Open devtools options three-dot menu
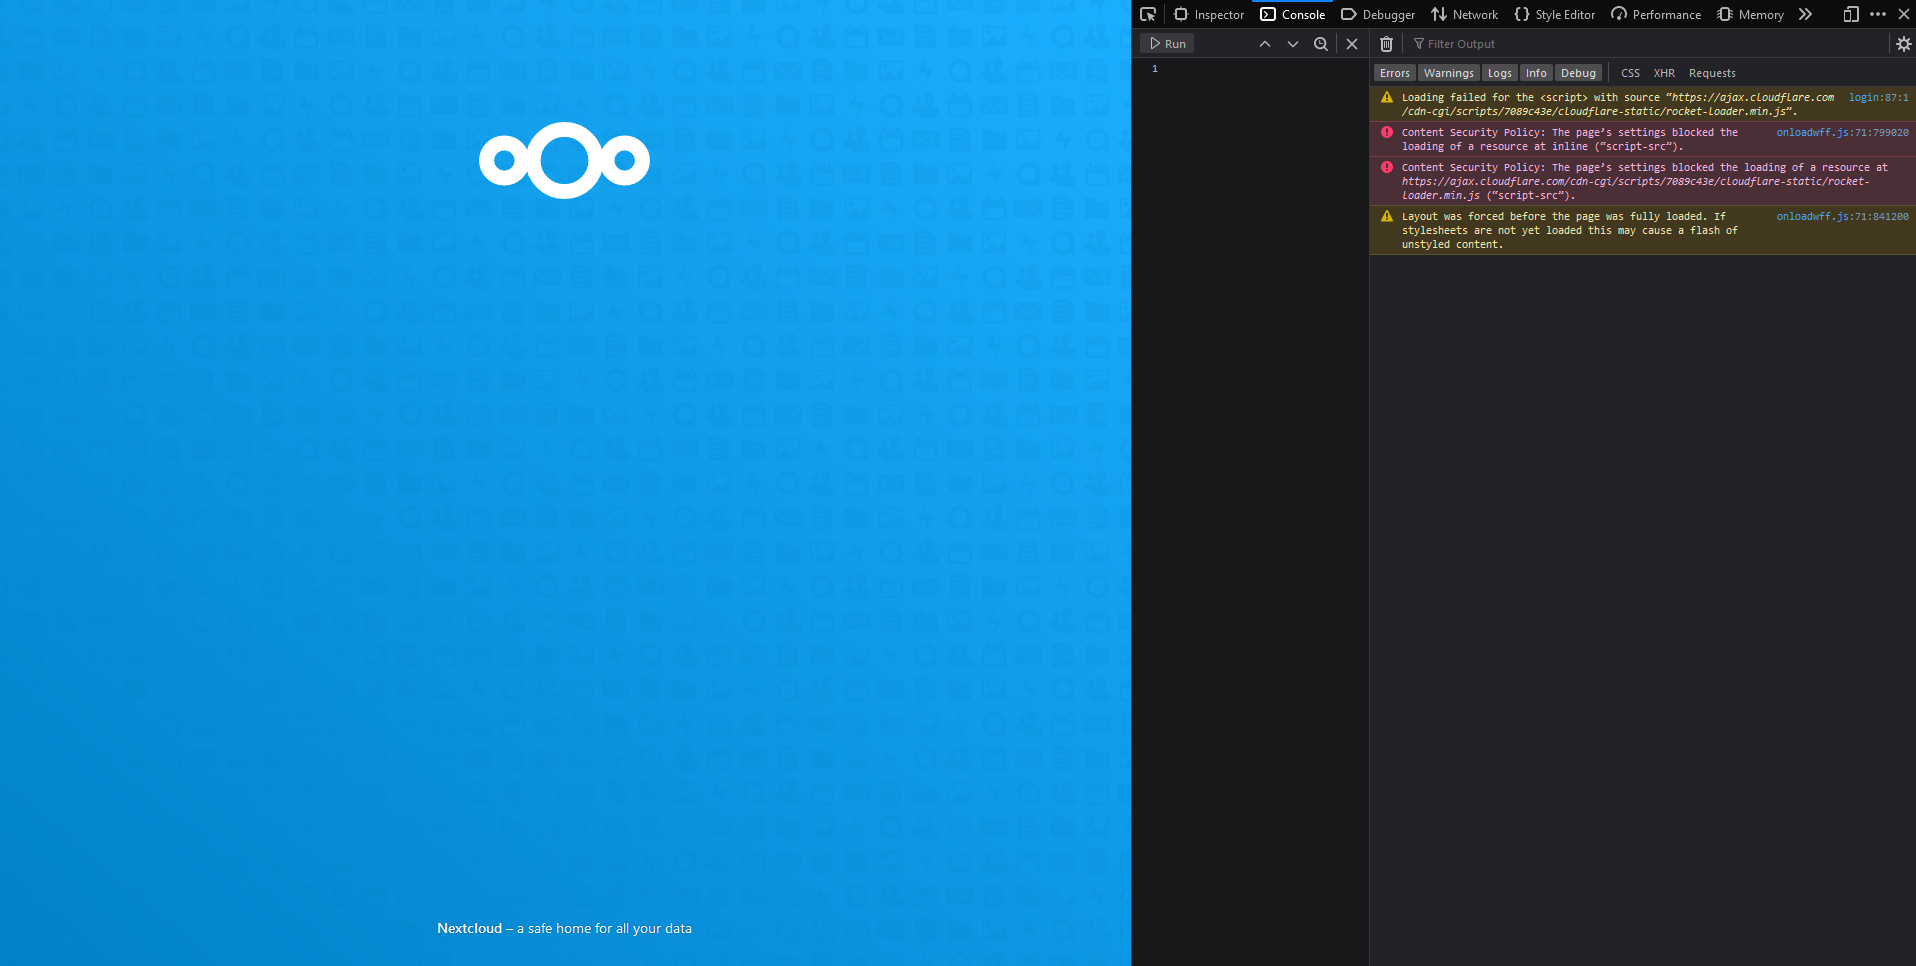This screenshot has width=1916, height=966. (1878, 14)
